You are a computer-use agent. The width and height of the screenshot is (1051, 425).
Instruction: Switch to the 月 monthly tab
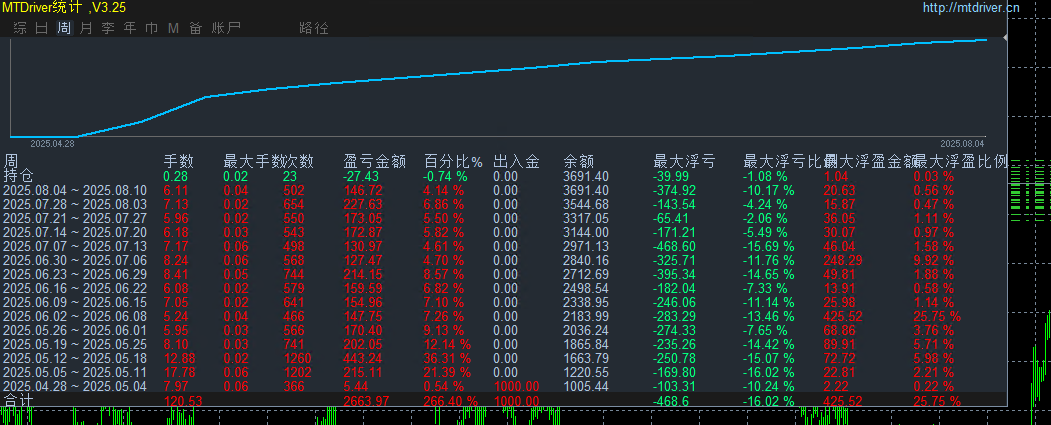point(85,28)
